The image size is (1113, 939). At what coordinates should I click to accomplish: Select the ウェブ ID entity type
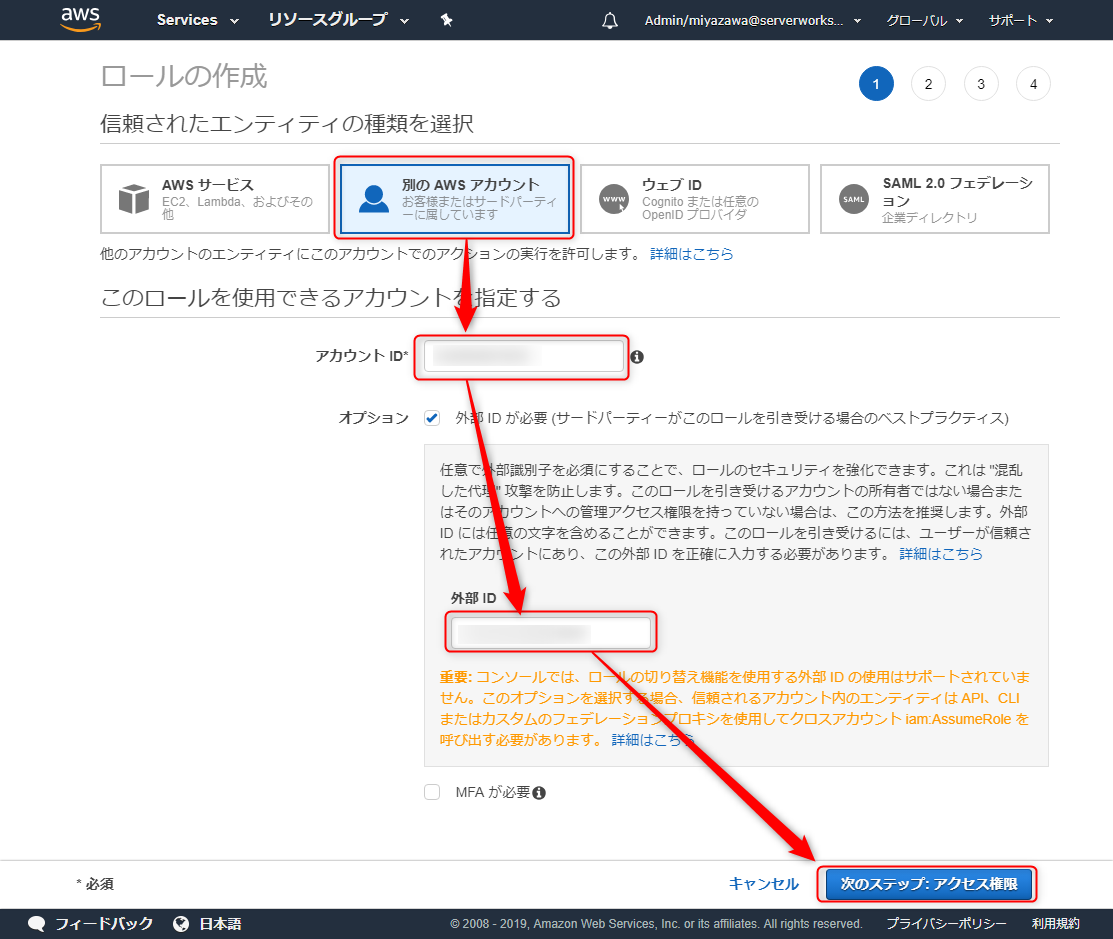point(694,199)
